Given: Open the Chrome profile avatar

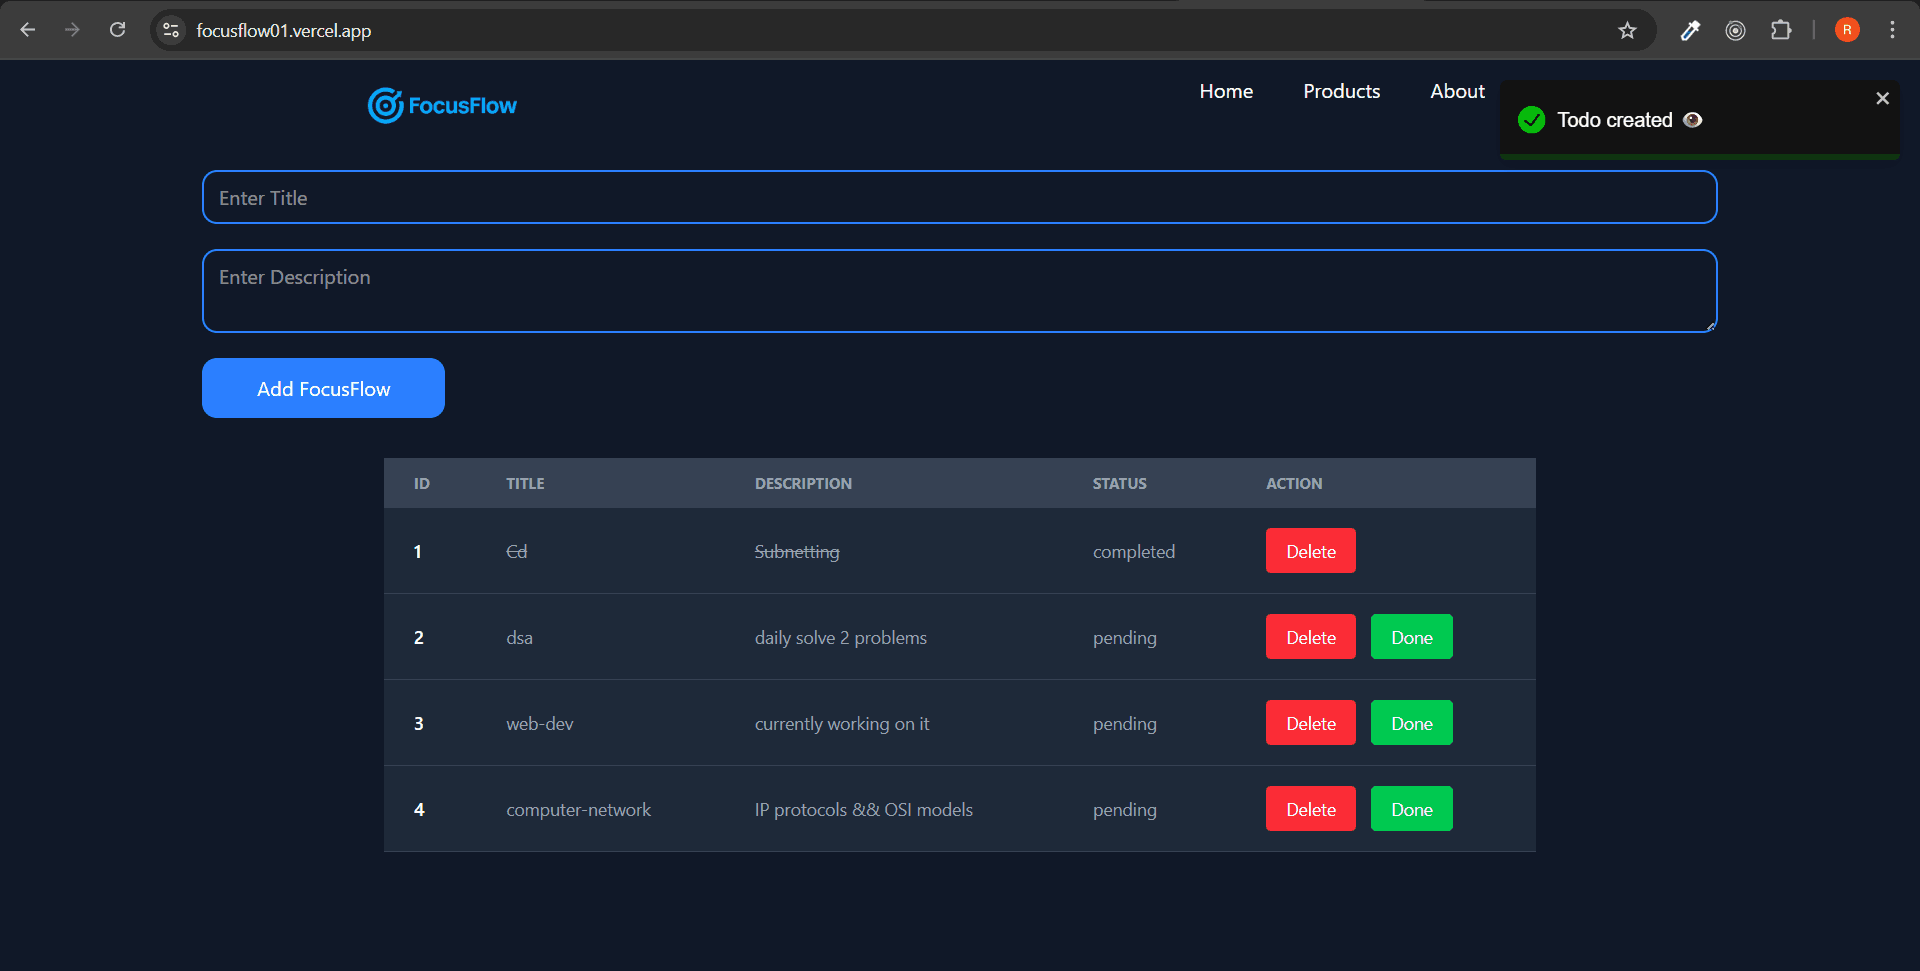Looking at the screenshot, I should tap(1846, 30).
